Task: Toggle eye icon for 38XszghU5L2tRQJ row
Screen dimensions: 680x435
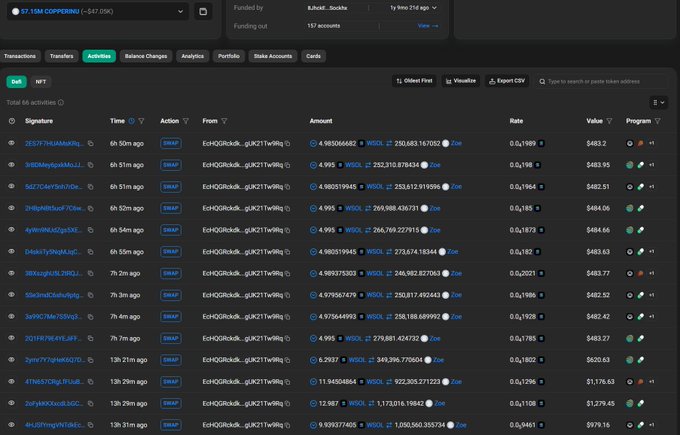Action: click(x=11, y=273)
